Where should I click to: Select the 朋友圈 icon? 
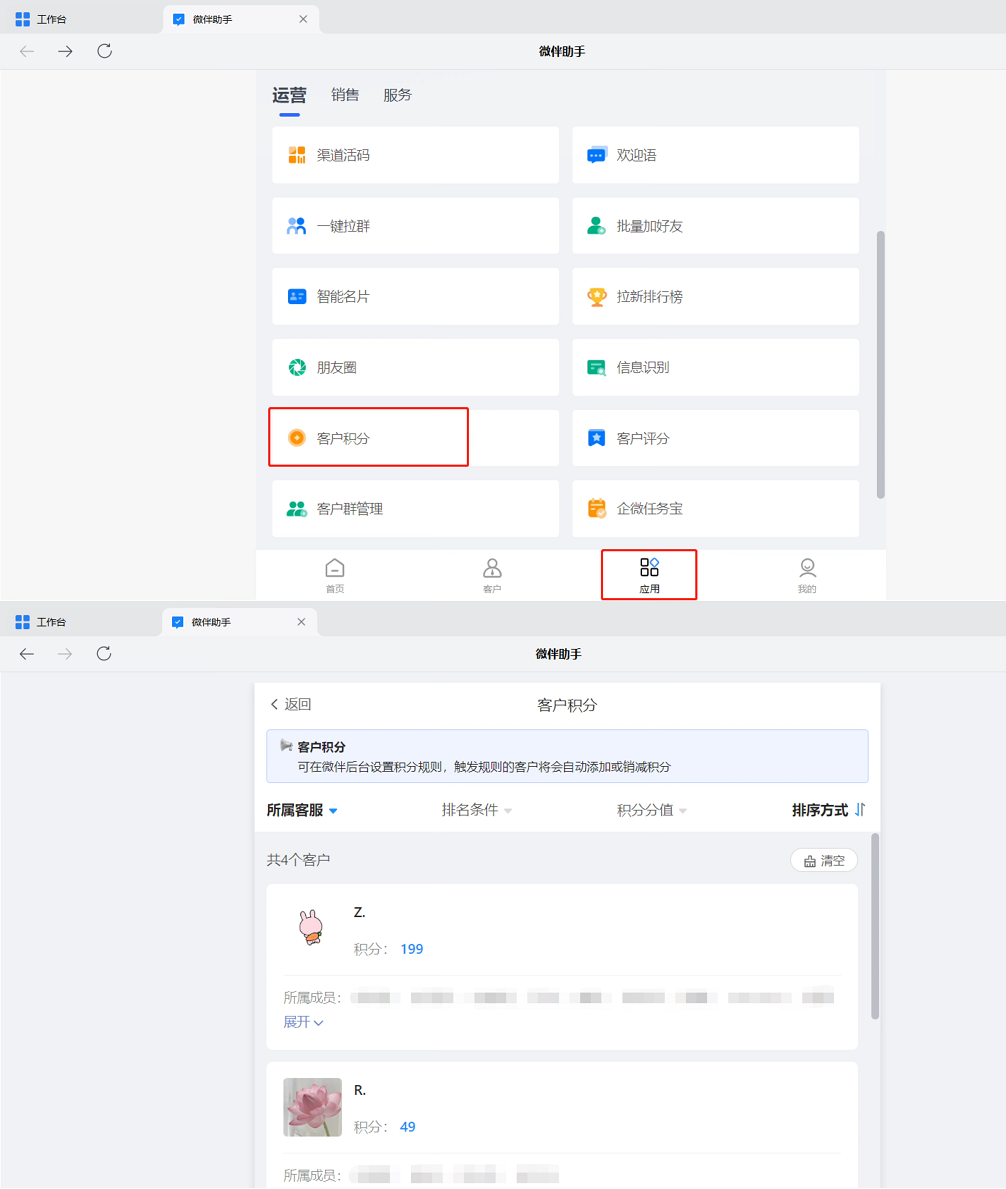[296, 368]
